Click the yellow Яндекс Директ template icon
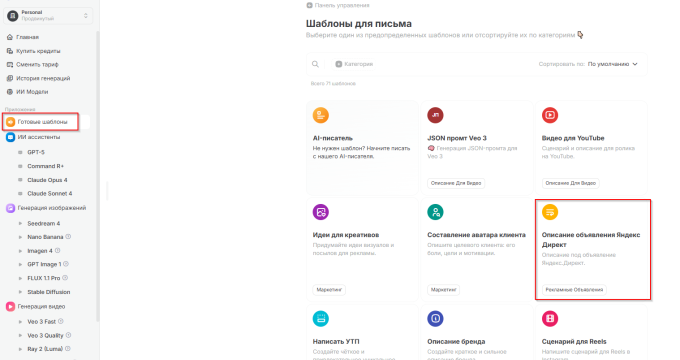680x360 pixels. click(550, 212)
